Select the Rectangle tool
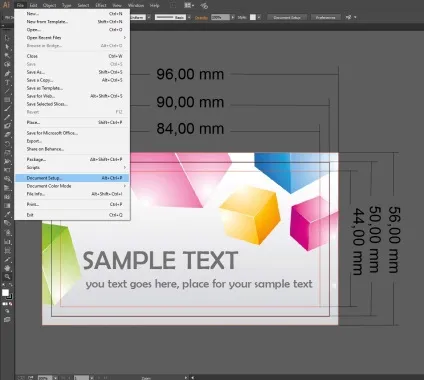The height and width of the screenshot is (380, 424). pos(7,100)
